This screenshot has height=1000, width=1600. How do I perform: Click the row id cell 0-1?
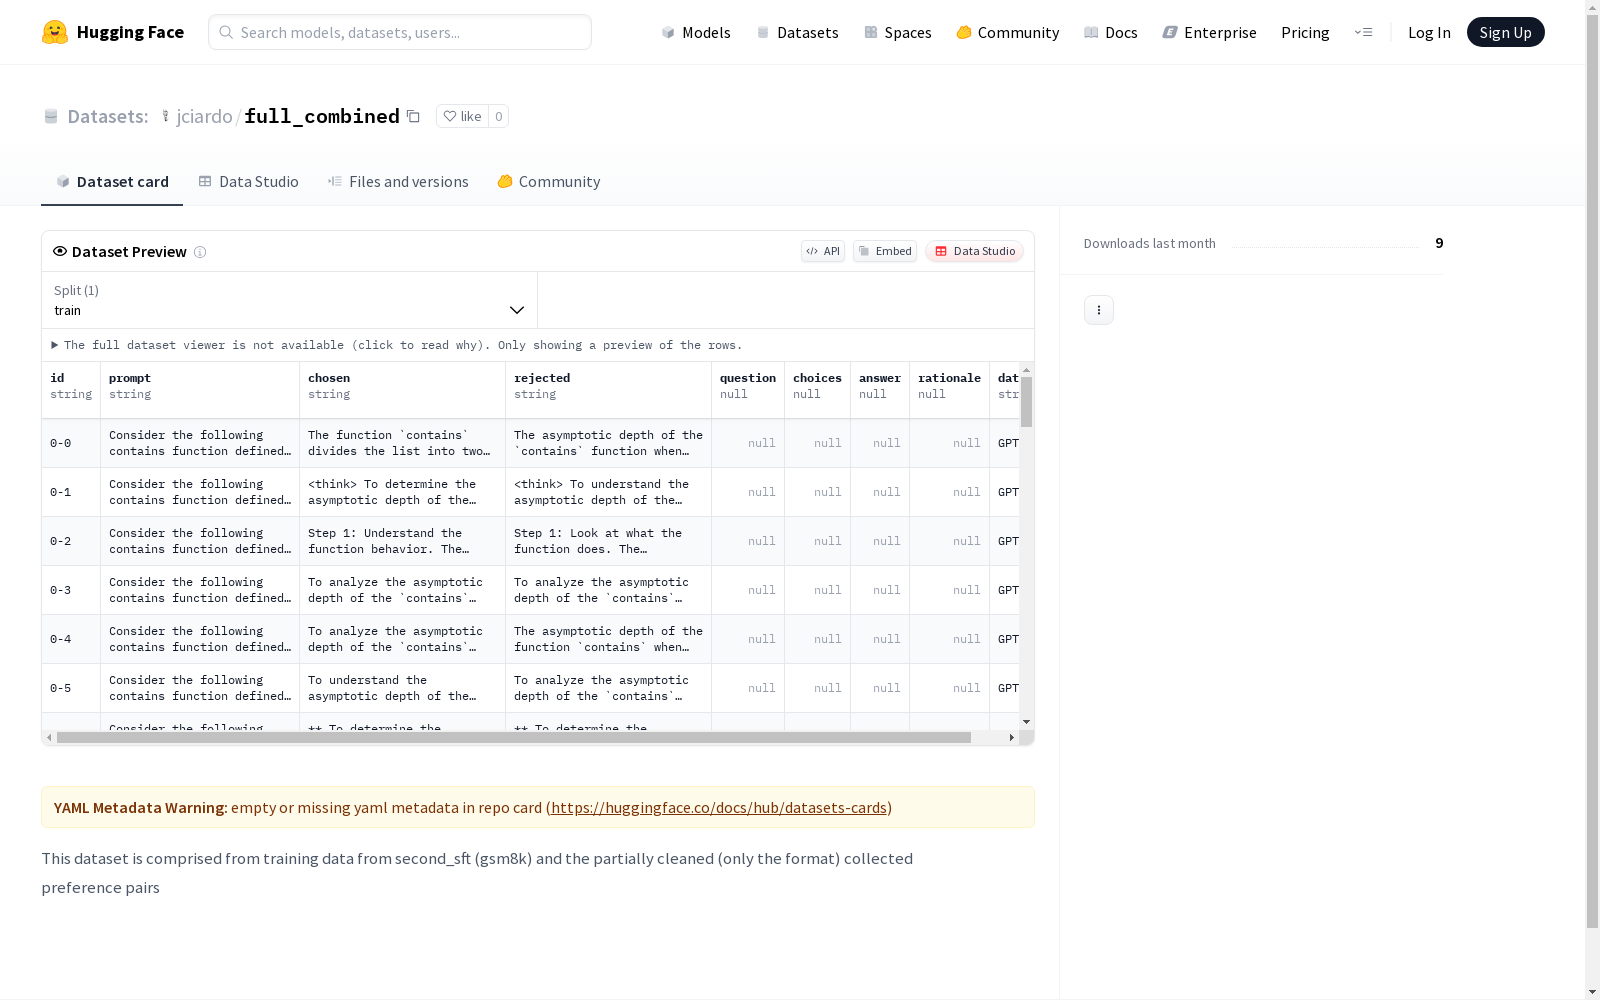(71, 492)
